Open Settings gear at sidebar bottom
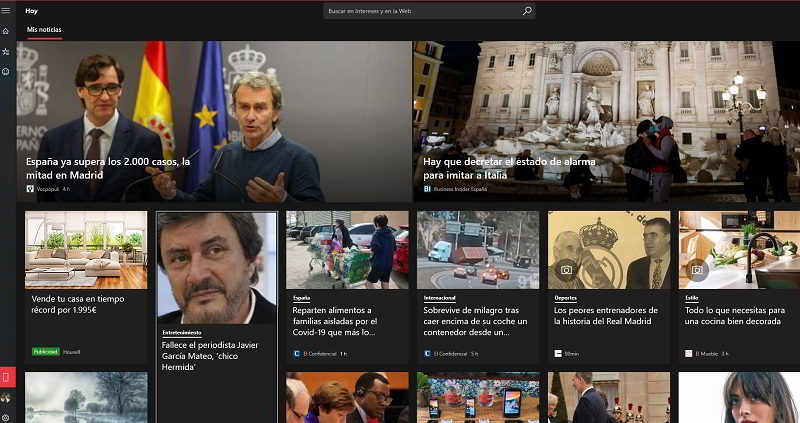This screenshot has height=423, width=800. [6, 417]
